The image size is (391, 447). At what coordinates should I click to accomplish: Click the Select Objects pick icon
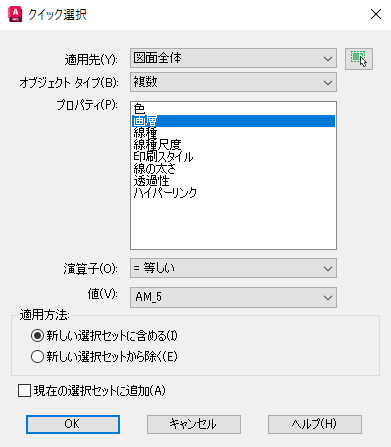359,59
